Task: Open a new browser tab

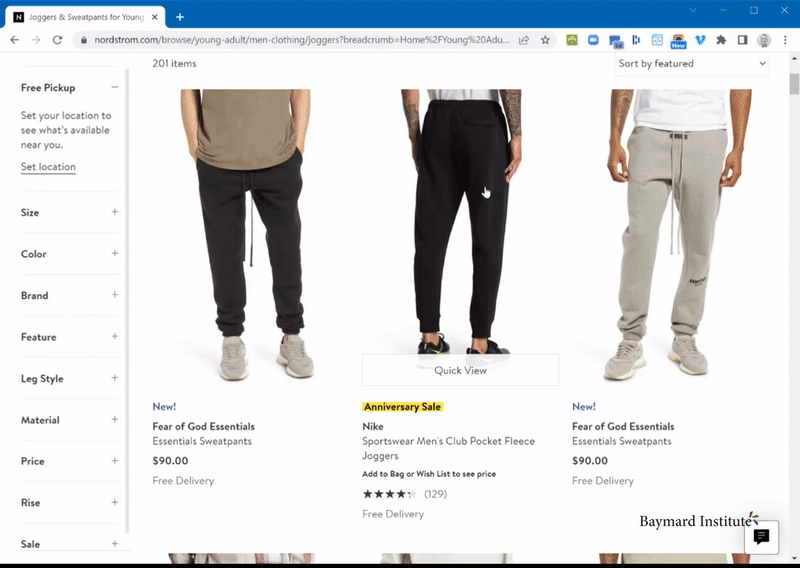Action: pos(180,17)
